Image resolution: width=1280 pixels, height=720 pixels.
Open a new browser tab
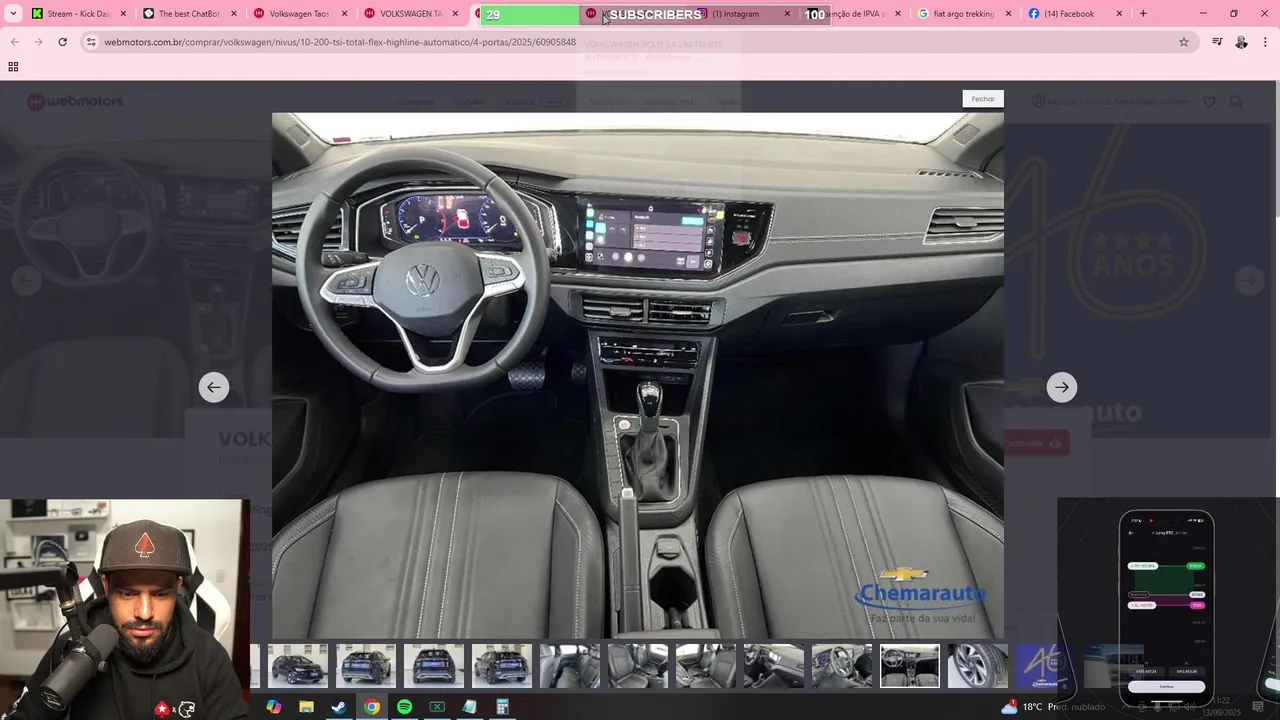(x=1143, y=14)
